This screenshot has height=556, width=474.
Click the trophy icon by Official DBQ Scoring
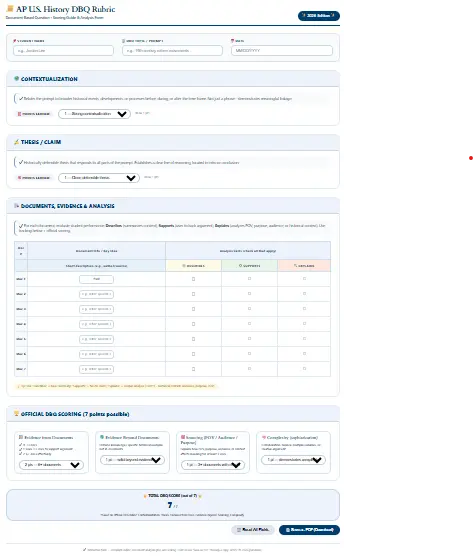[16, 413]
